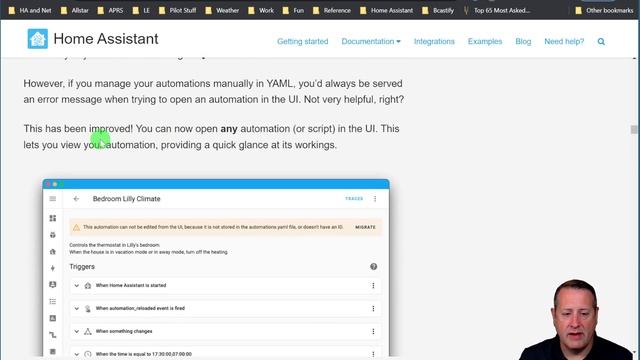640x360 pixels.
Task: Open the Need help? nav link
Action: coord(564,42)
